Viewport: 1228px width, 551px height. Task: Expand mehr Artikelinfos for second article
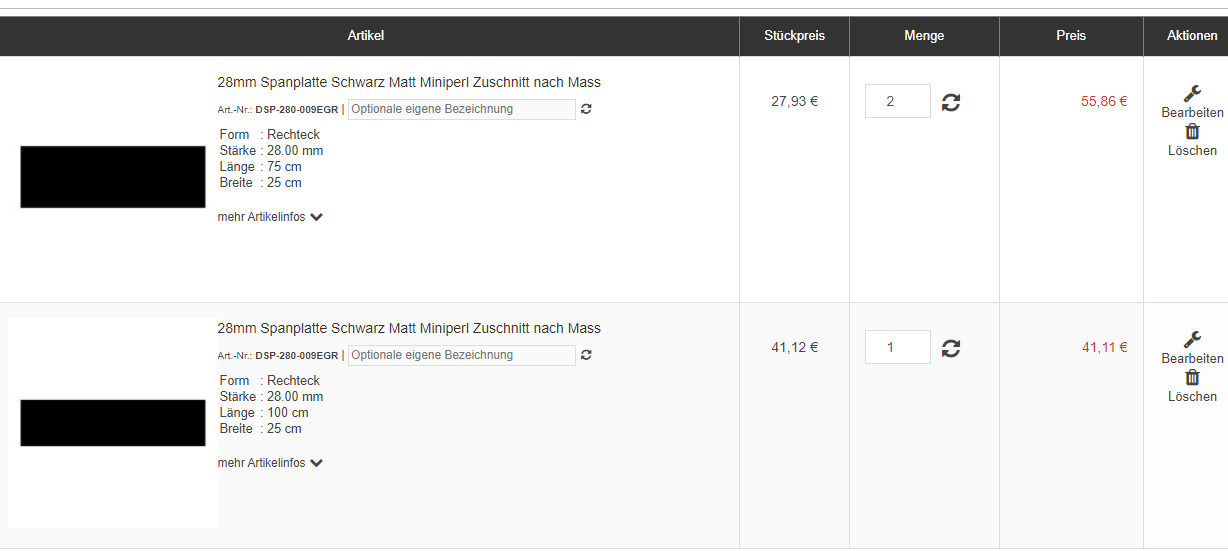pyautogui.click(x=270, y=463)
